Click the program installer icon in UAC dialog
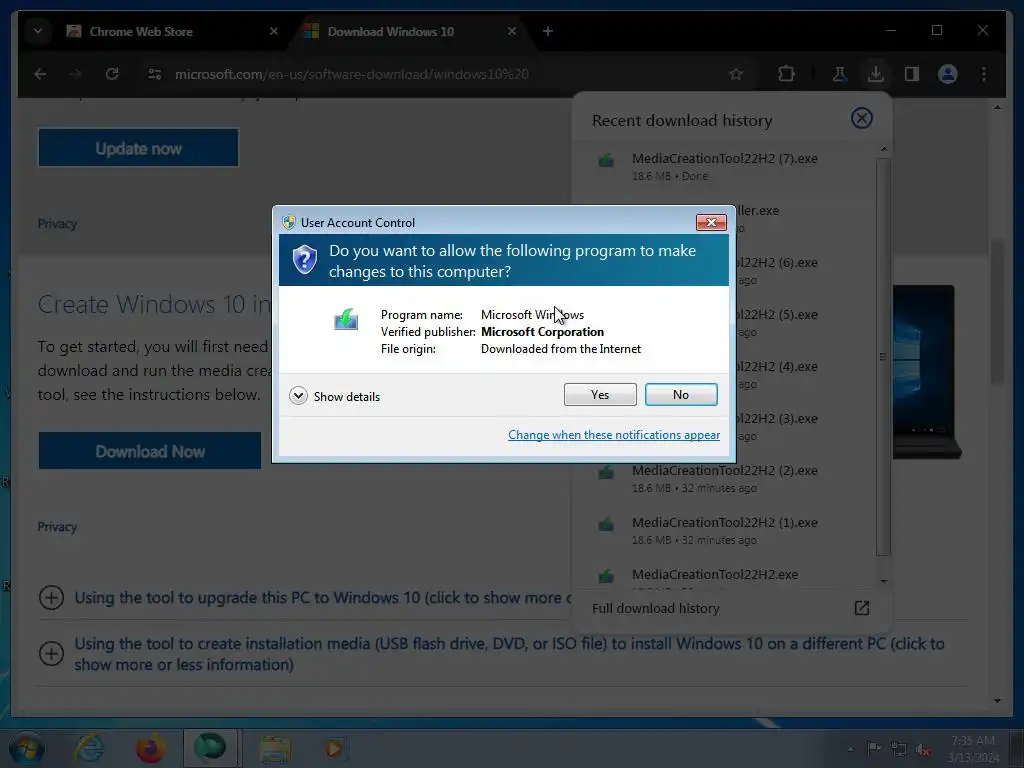Image resolution: width=1024 pixels, height=768 pixels. [346, 320]
